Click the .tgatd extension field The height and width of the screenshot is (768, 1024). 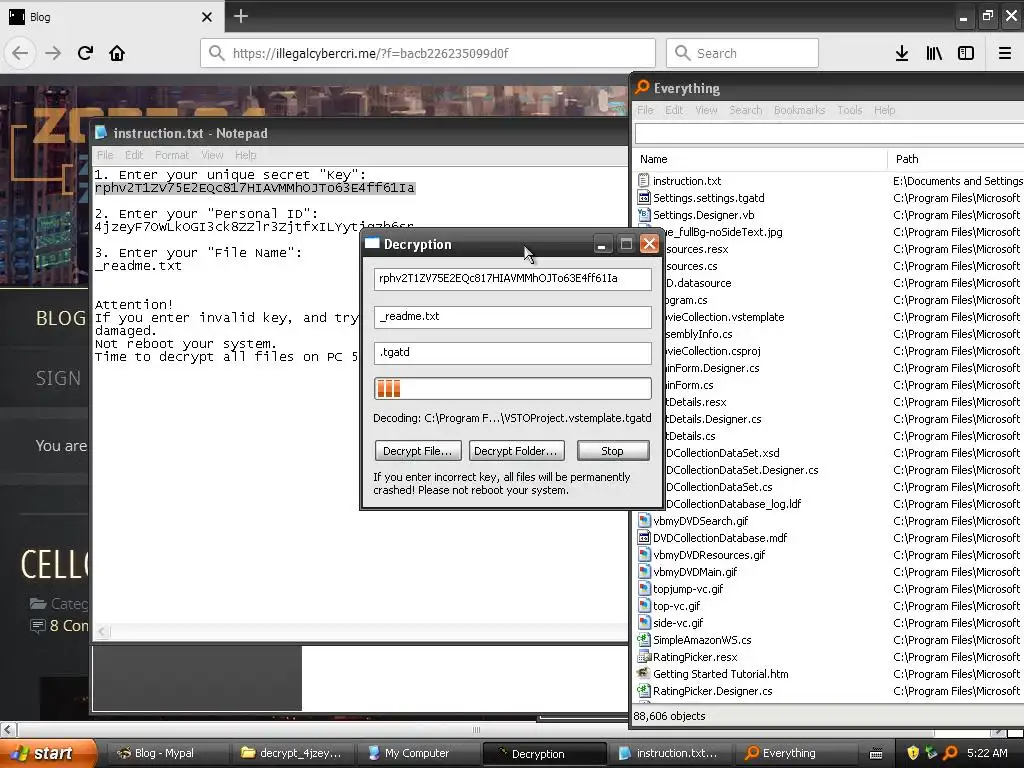click(513, 353)
